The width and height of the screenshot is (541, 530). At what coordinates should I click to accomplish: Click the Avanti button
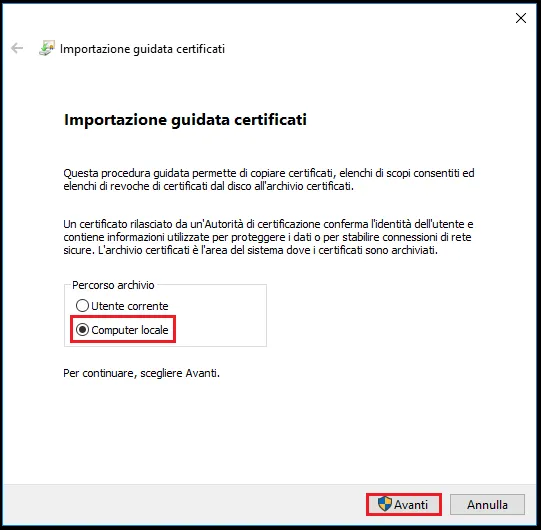(404, 504)
